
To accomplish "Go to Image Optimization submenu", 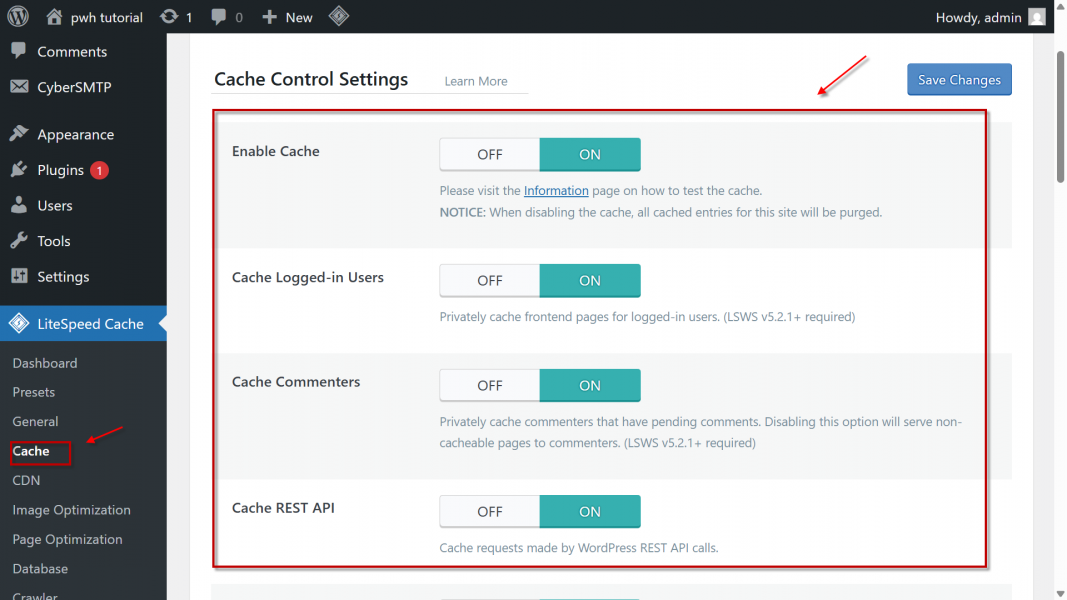I will pyautogui.click(x=71, y=510).
